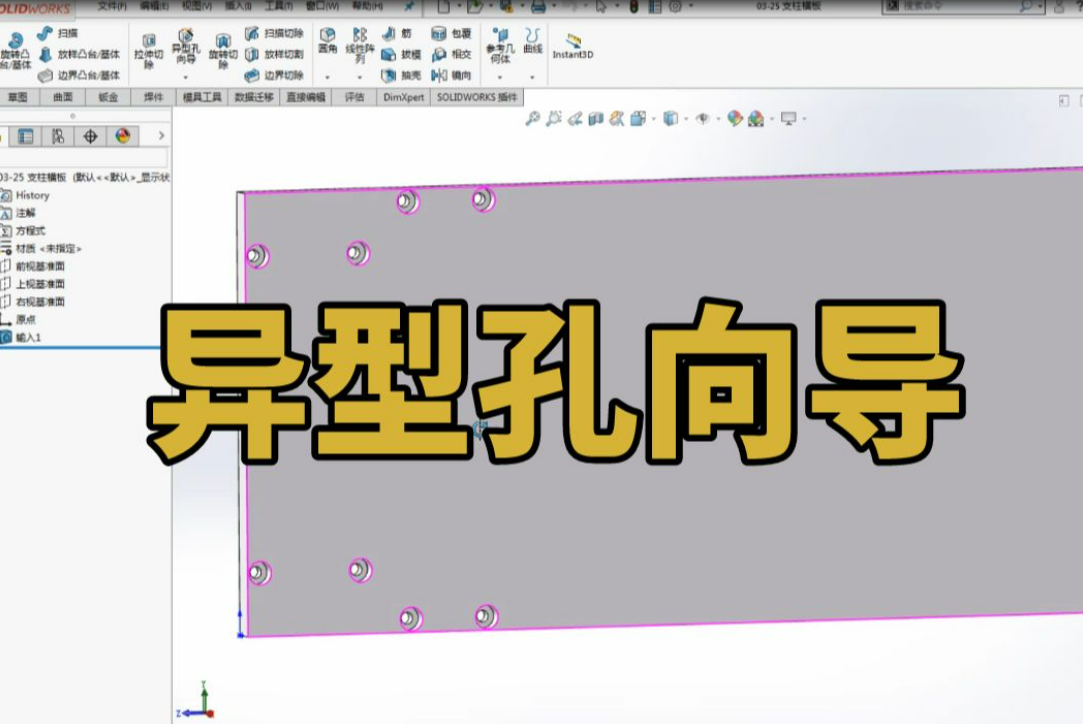The height and width of the screenshot is (724, 1083).
Task: Click the top-right search command field
Action: [x=960, y=8]
